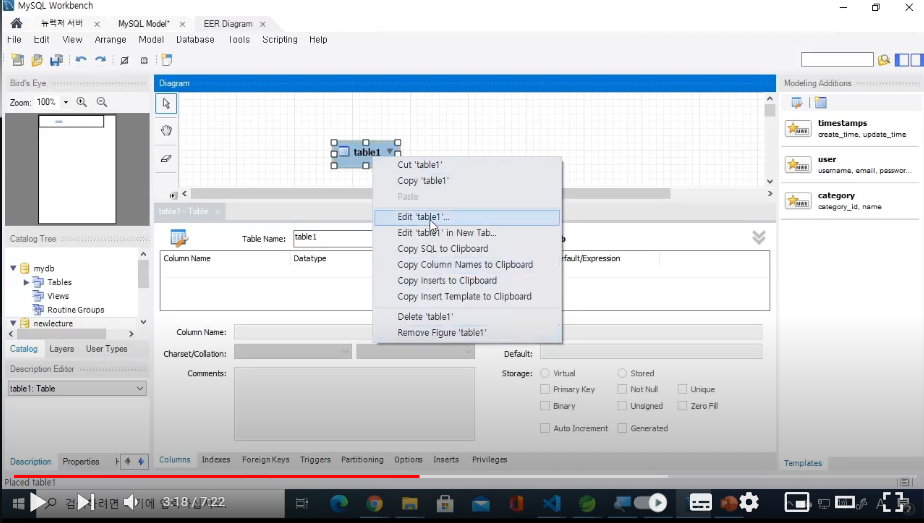
Task: Open Microsoft Edge from taskbar
Action: coord(339,504)
